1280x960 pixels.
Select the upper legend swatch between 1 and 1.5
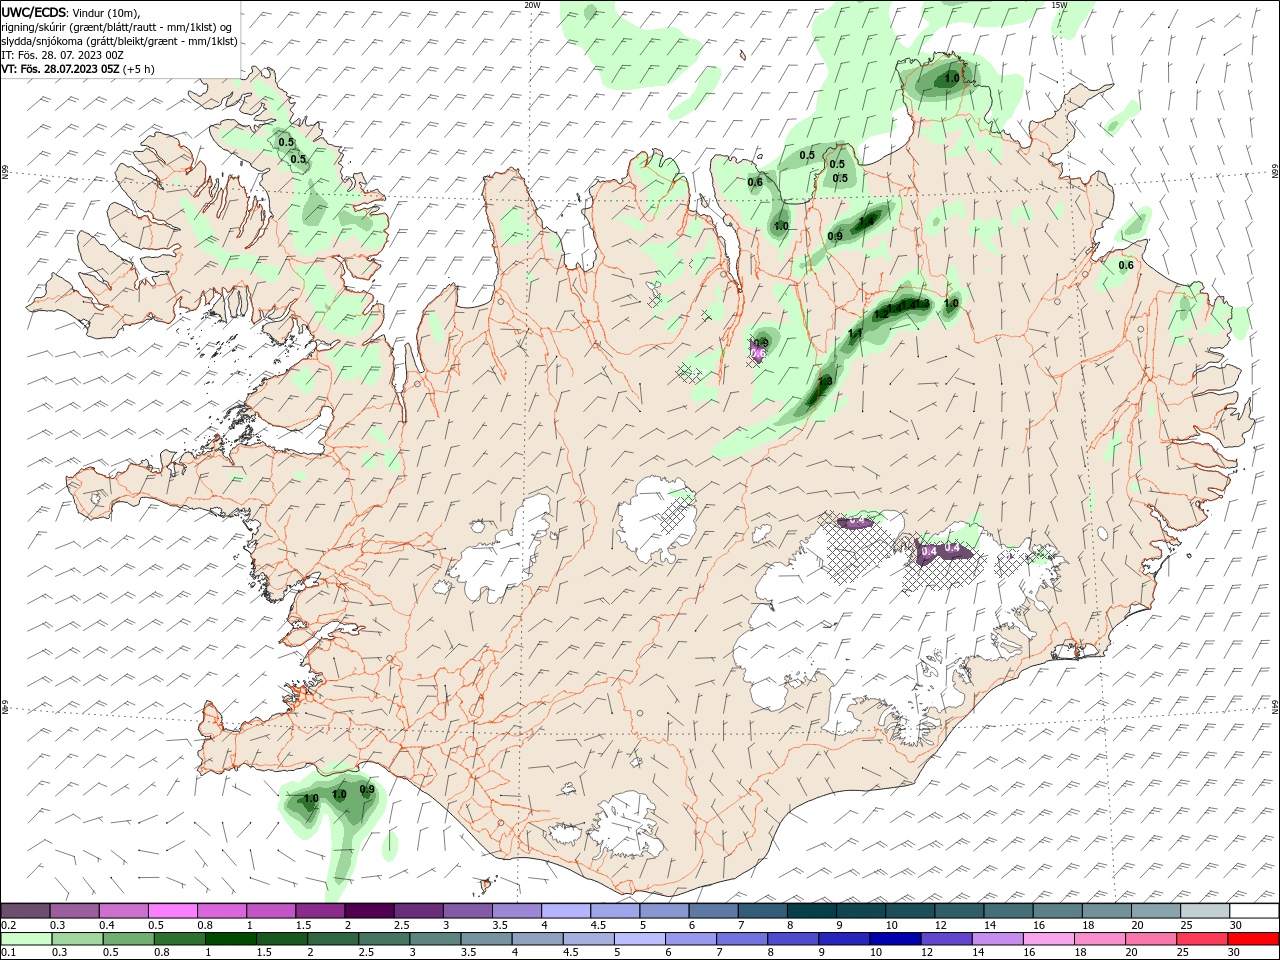click(x=271, y=911)
